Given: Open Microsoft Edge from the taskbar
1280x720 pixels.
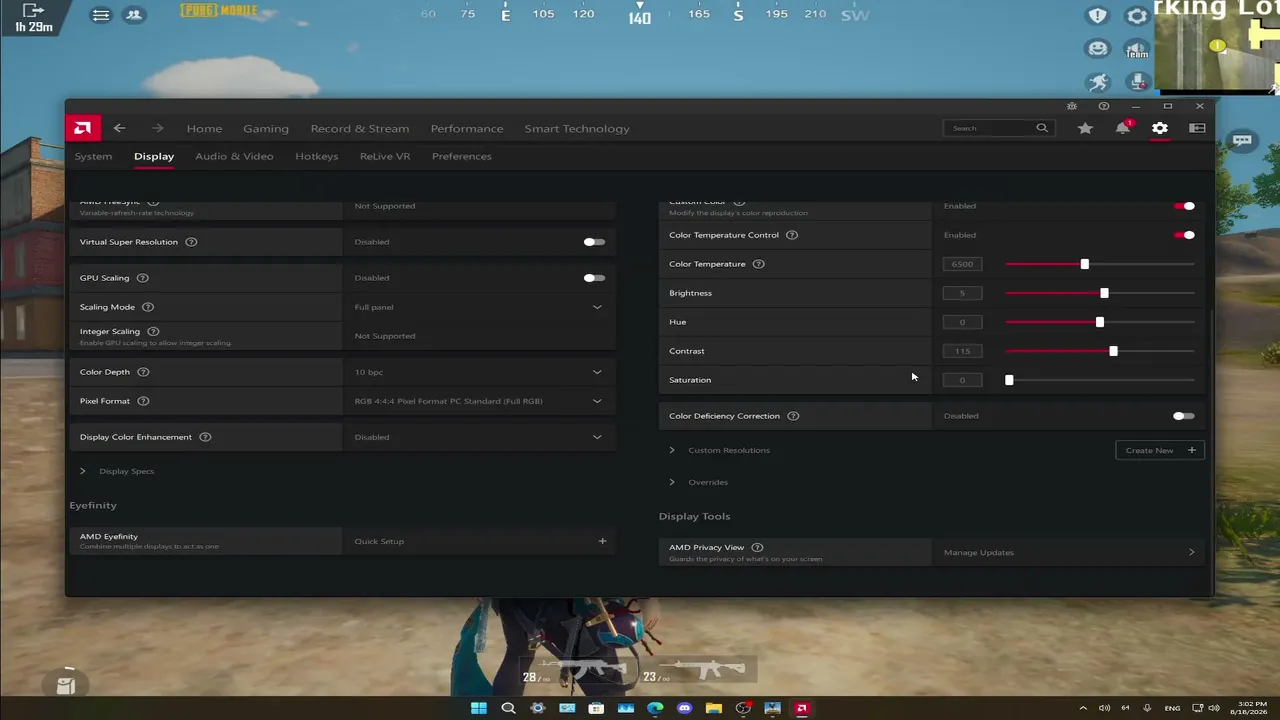Looking at the screenshot, I should tap(655, 708).
